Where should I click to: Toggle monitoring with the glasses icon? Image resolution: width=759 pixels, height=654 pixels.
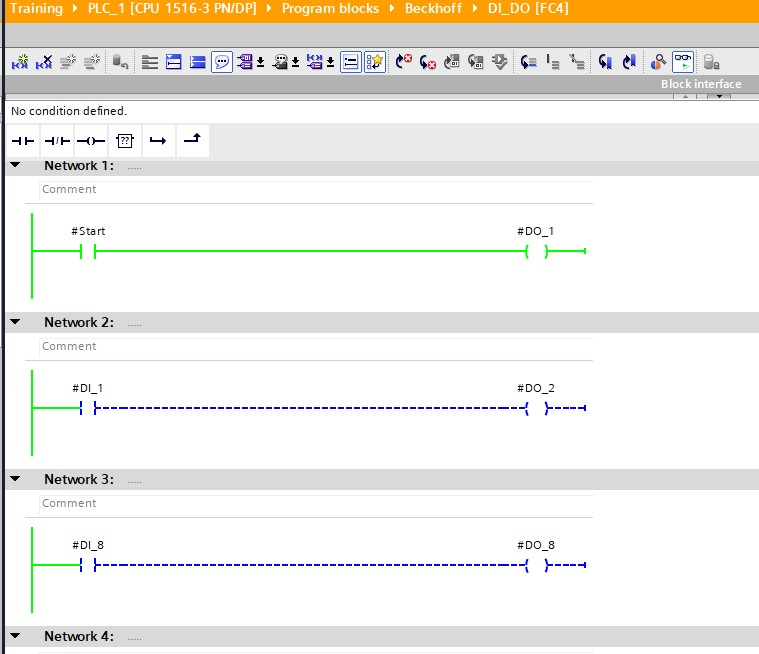(683, 62)
